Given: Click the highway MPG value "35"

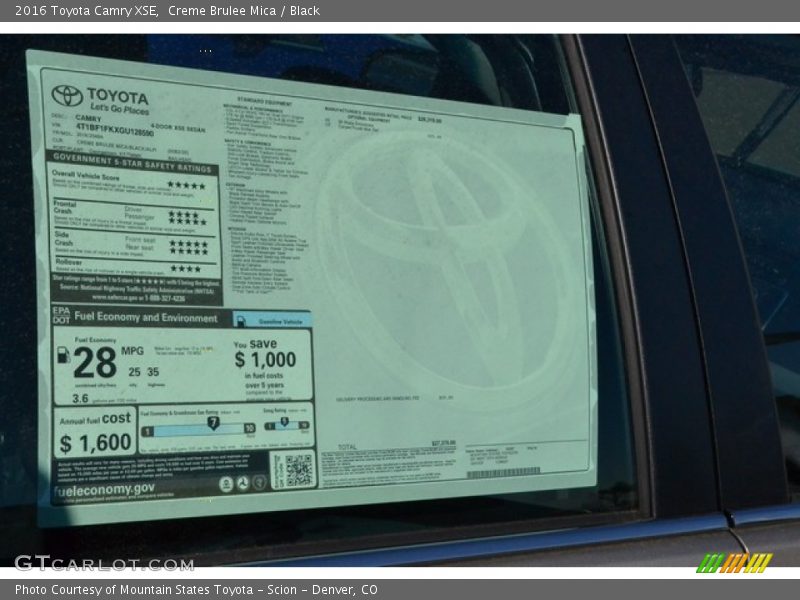Looking at the screenshot, I should click(153, 372).
